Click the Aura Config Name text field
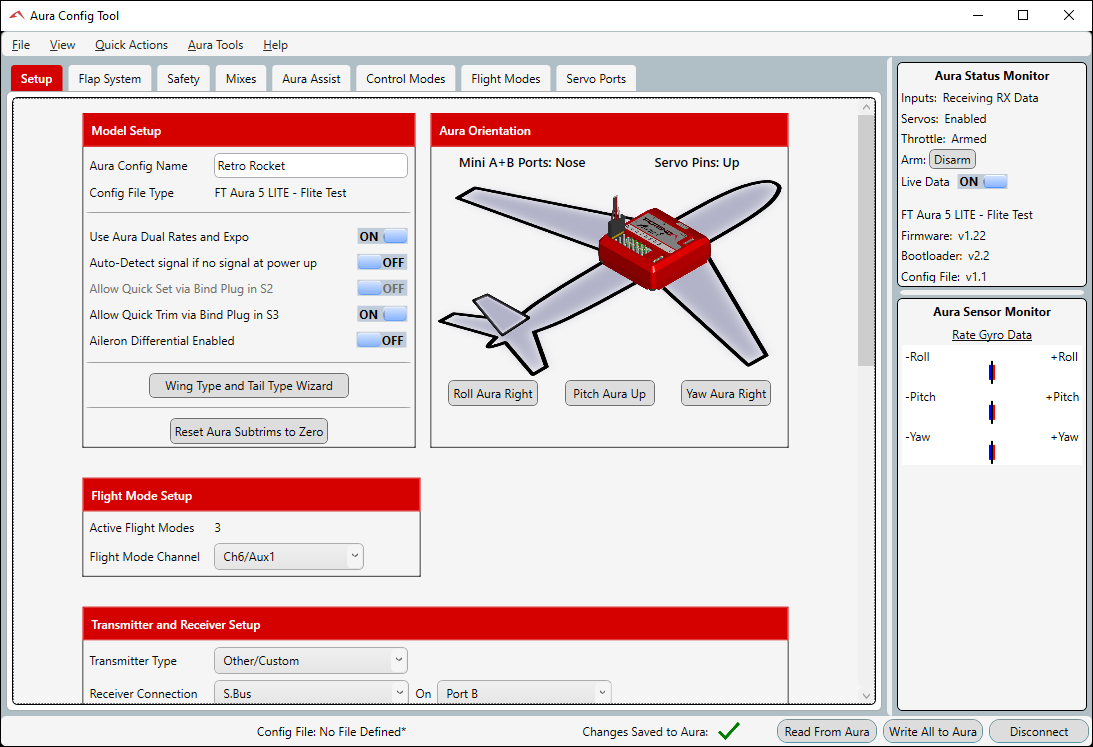Viewport: 1093px width, 747px height. [311, 166]
